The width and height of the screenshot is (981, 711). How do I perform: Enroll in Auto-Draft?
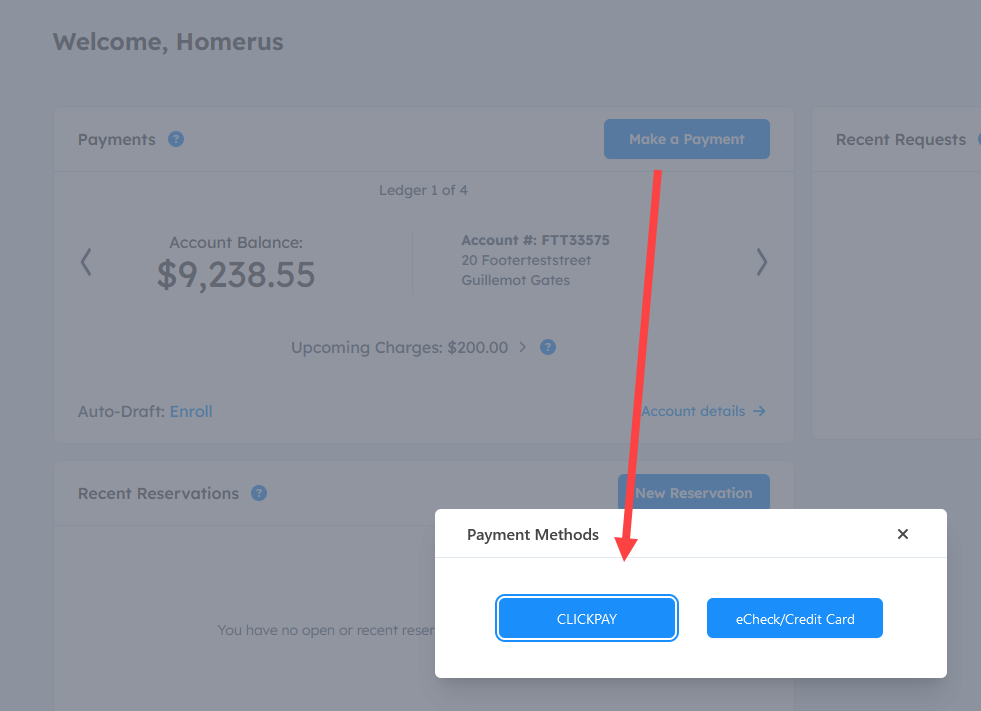click(x=191, y=411)
